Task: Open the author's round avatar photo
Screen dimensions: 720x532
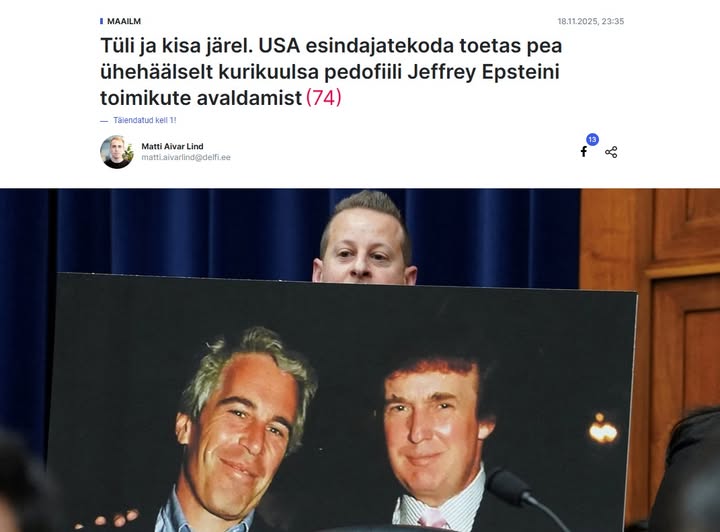Action: (117, 152)
